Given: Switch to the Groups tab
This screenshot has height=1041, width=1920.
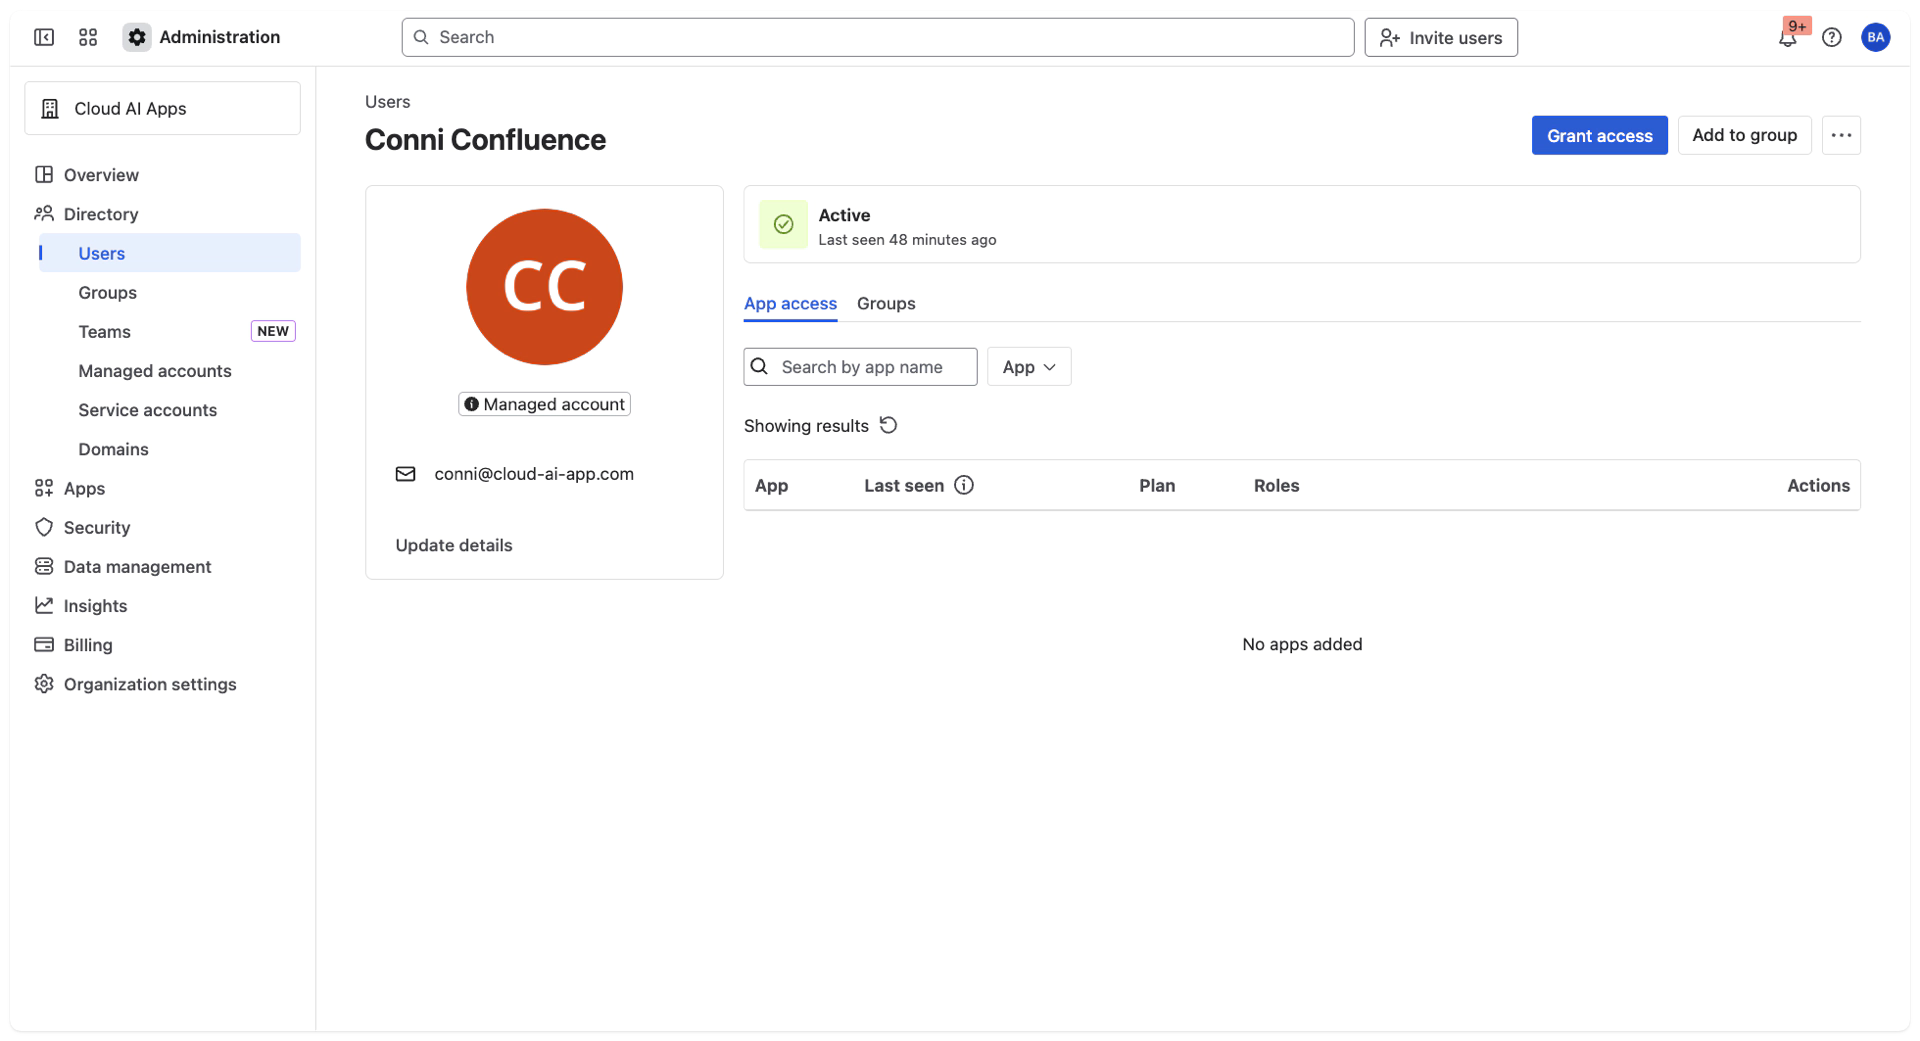Looking at the screenshot, I should click(x=886, y=303).
